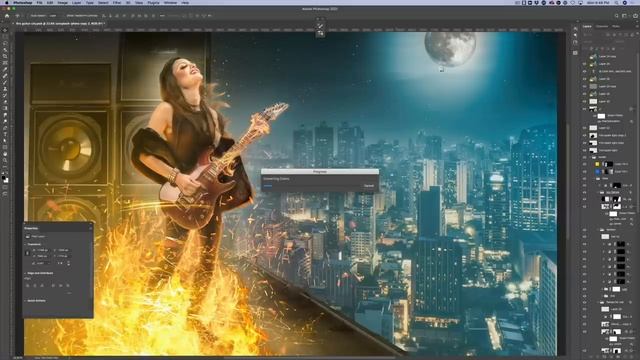The image size is (640, 360).
Task: Cancel the Progress dialog
Action: (x=369, y=186)
